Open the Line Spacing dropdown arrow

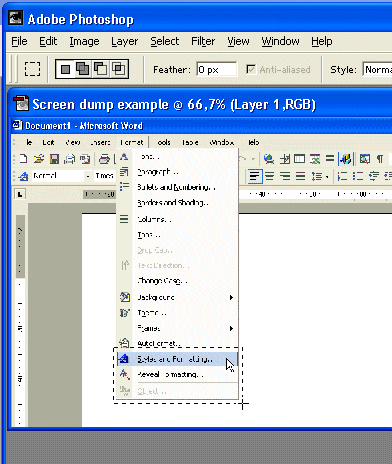(x=327, y=177)
